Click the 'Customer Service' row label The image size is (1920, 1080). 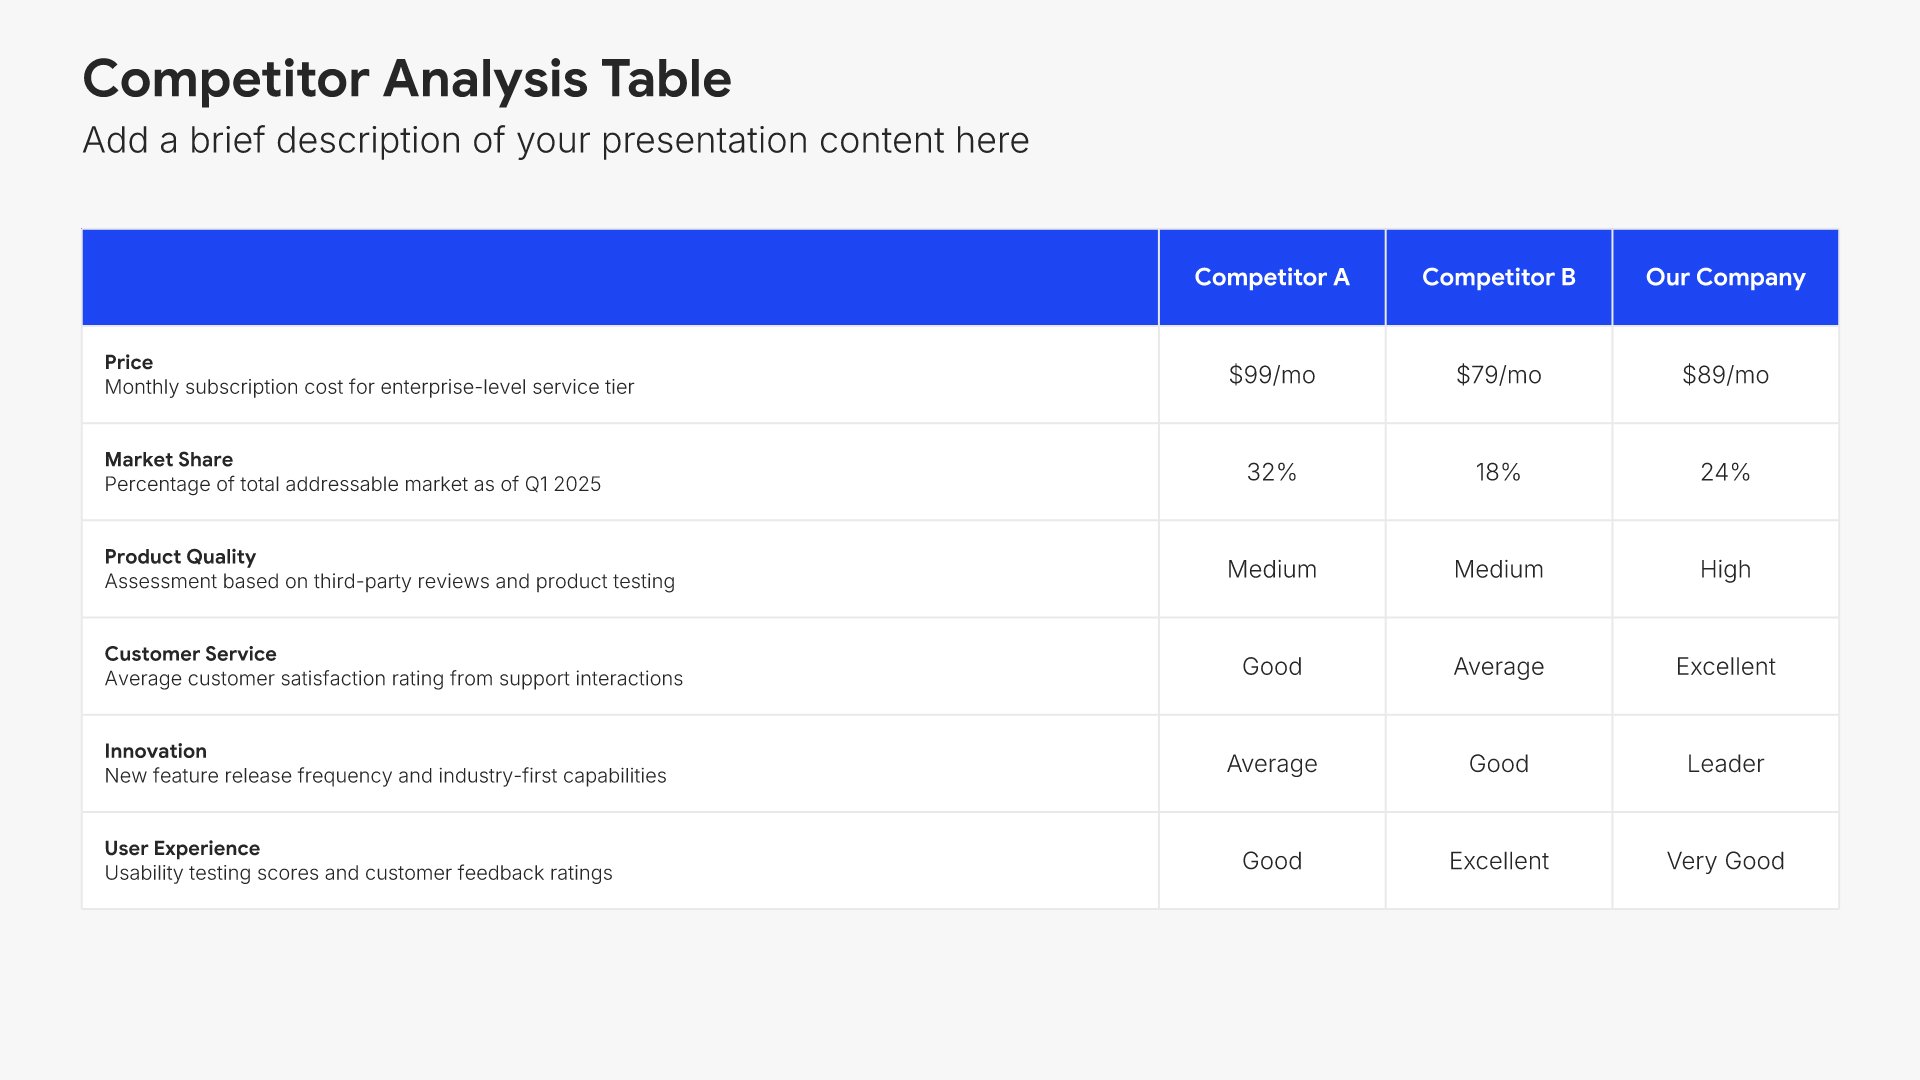191,653
